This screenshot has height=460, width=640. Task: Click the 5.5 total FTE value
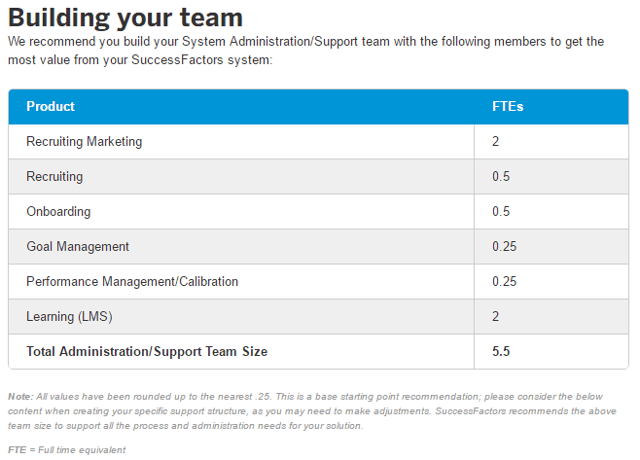501,352
